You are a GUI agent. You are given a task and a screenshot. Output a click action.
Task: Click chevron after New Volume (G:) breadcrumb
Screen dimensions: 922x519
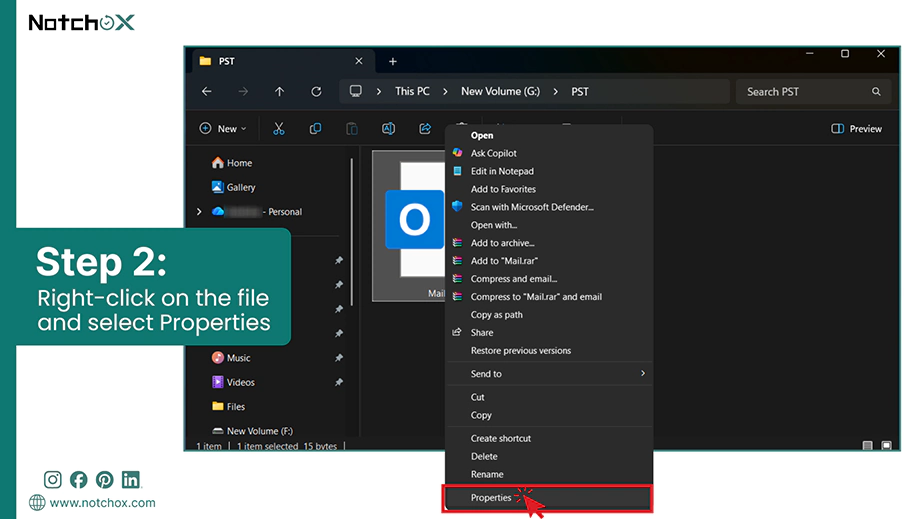[555, 92]
